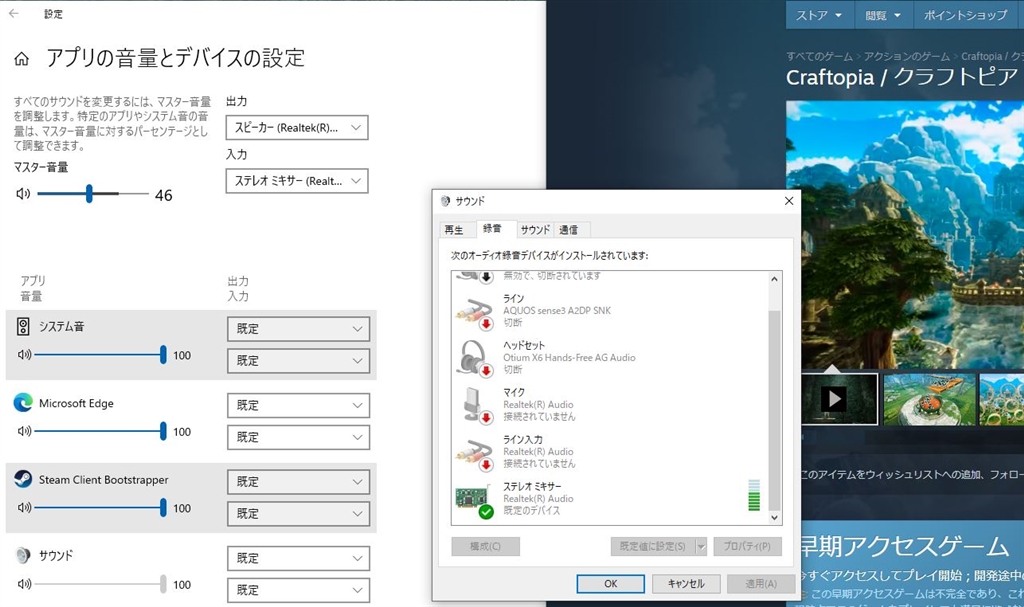This screenshot has height=607, width=1024.
Task: Follow the すべてのゲーム breadcrumb link
Action: click(819, 56)
